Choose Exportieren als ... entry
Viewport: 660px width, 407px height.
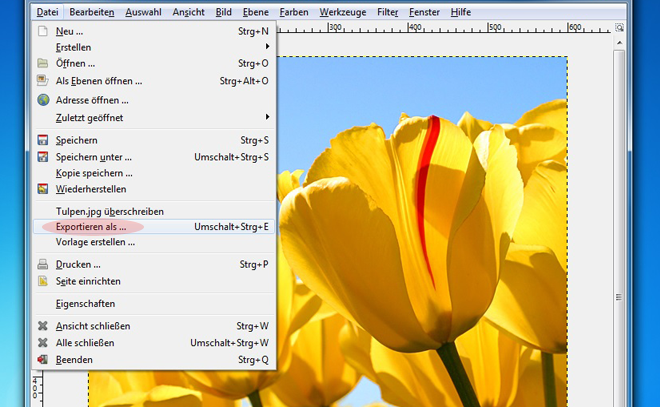point(91,227)
